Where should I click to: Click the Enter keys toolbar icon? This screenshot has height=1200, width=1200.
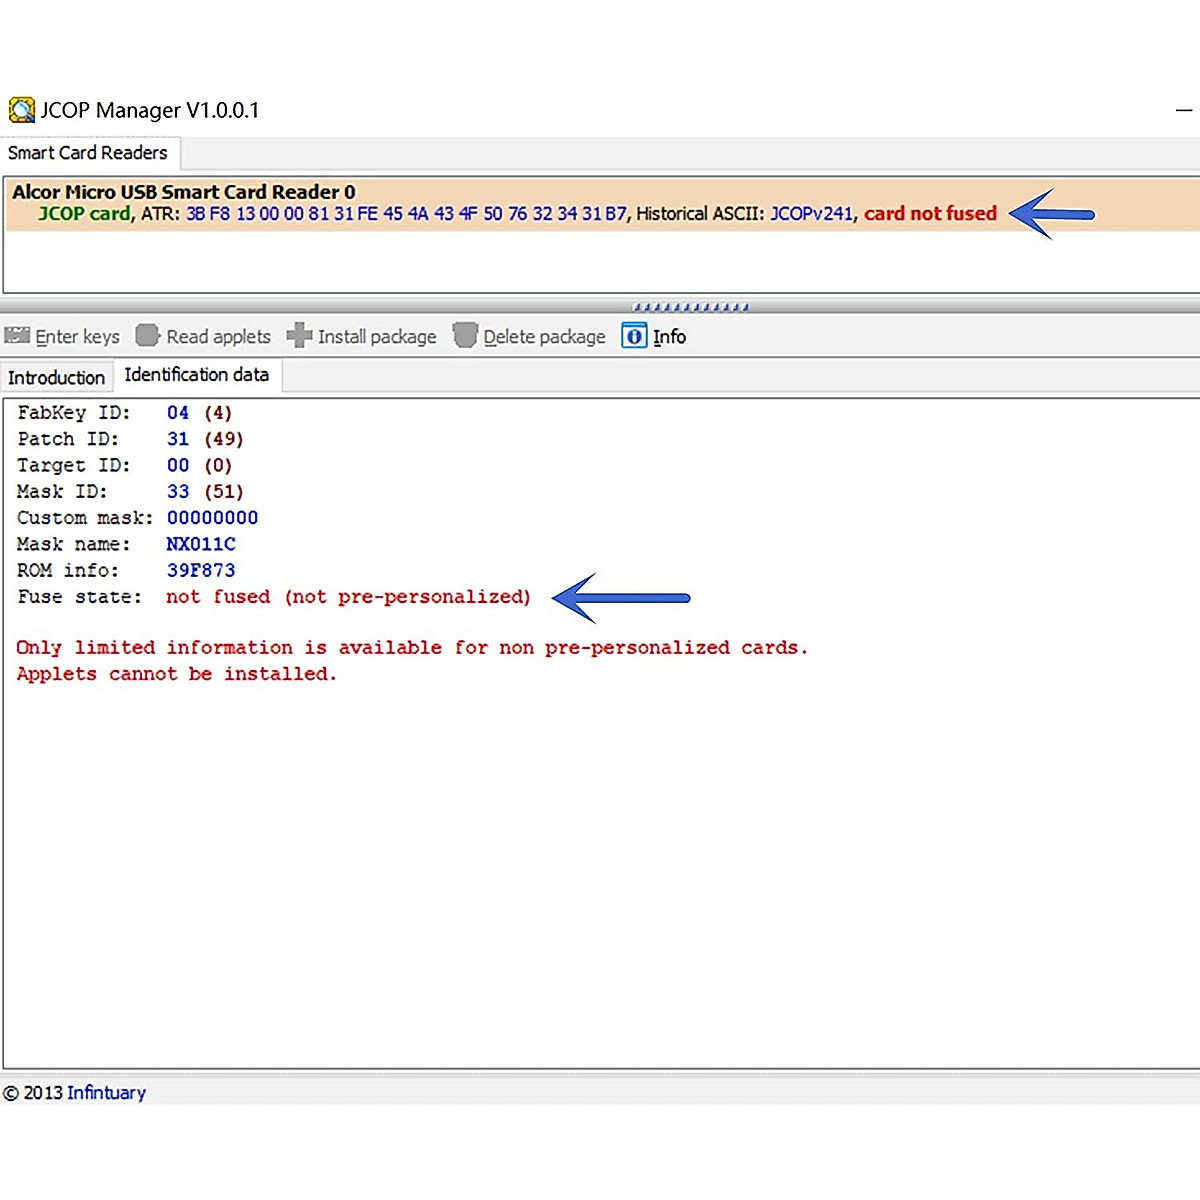point(18,336)
